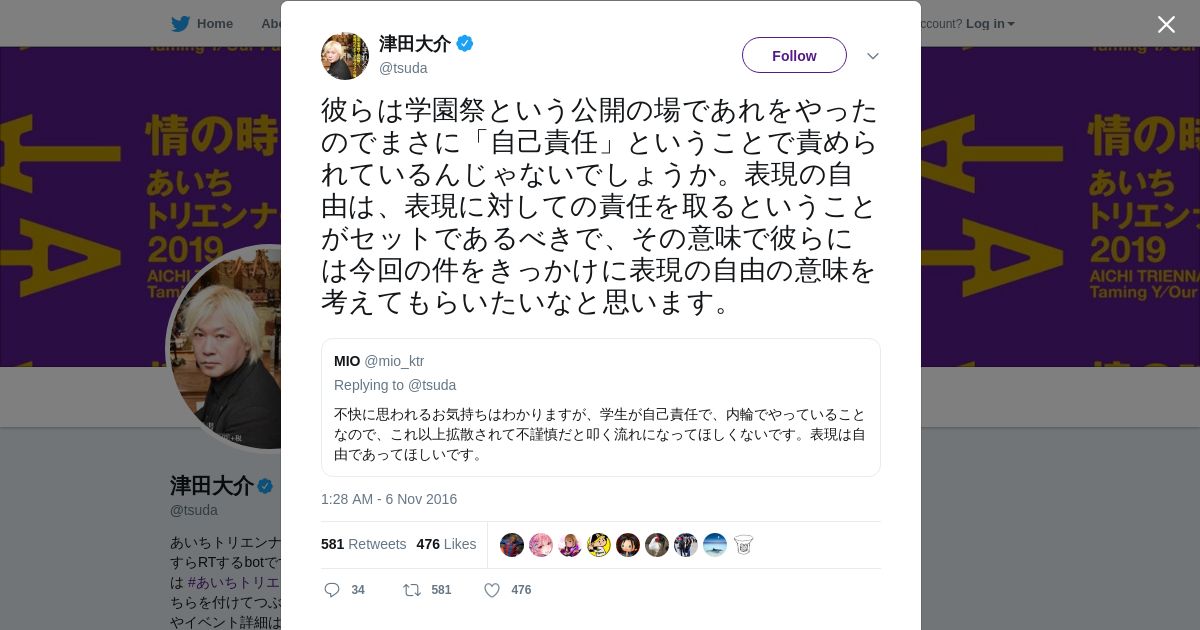Open the #あいちトリエ hashtag in the bio
This screenshot has width=1200, height=630.
coord(234,582)
